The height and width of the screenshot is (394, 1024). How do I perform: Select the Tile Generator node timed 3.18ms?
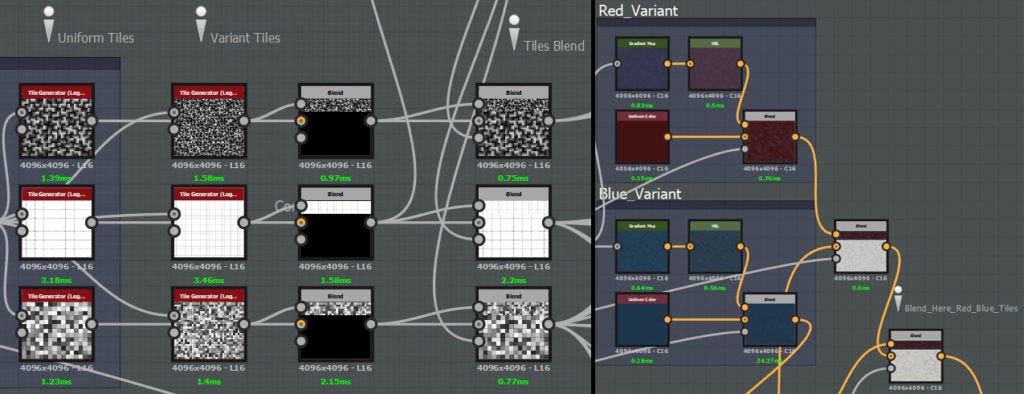tap(57, 223)
